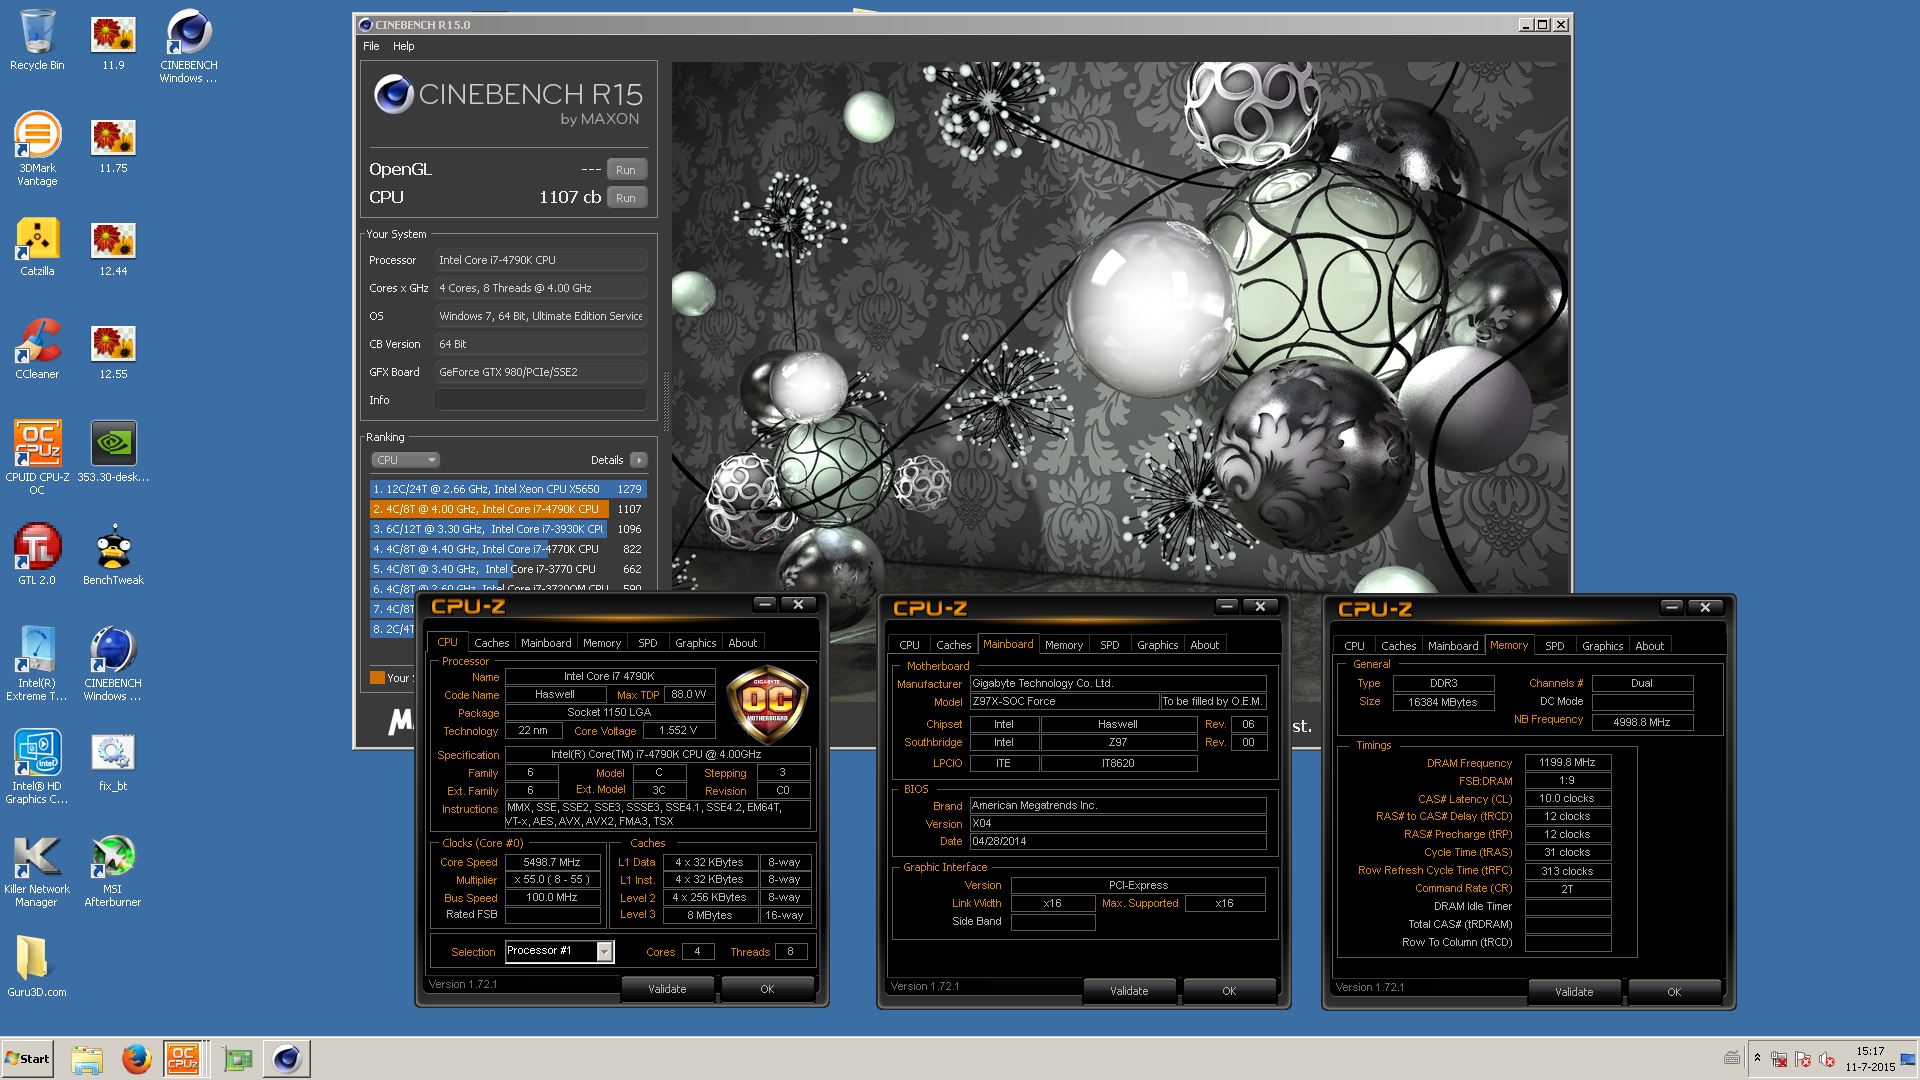The width and height of the screenshot is (1920, 1080).
Task: Show hidden system tray icons arrow
Action: [x=1757, y=1057]
